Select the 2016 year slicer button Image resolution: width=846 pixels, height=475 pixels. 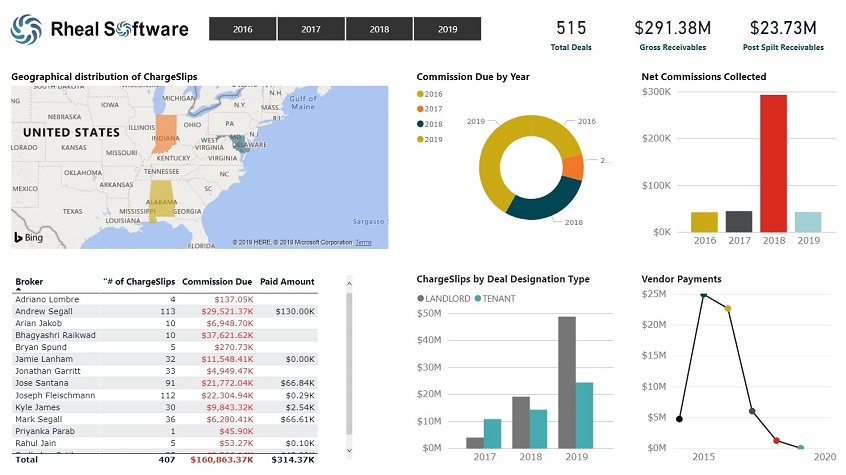point(242,29)
